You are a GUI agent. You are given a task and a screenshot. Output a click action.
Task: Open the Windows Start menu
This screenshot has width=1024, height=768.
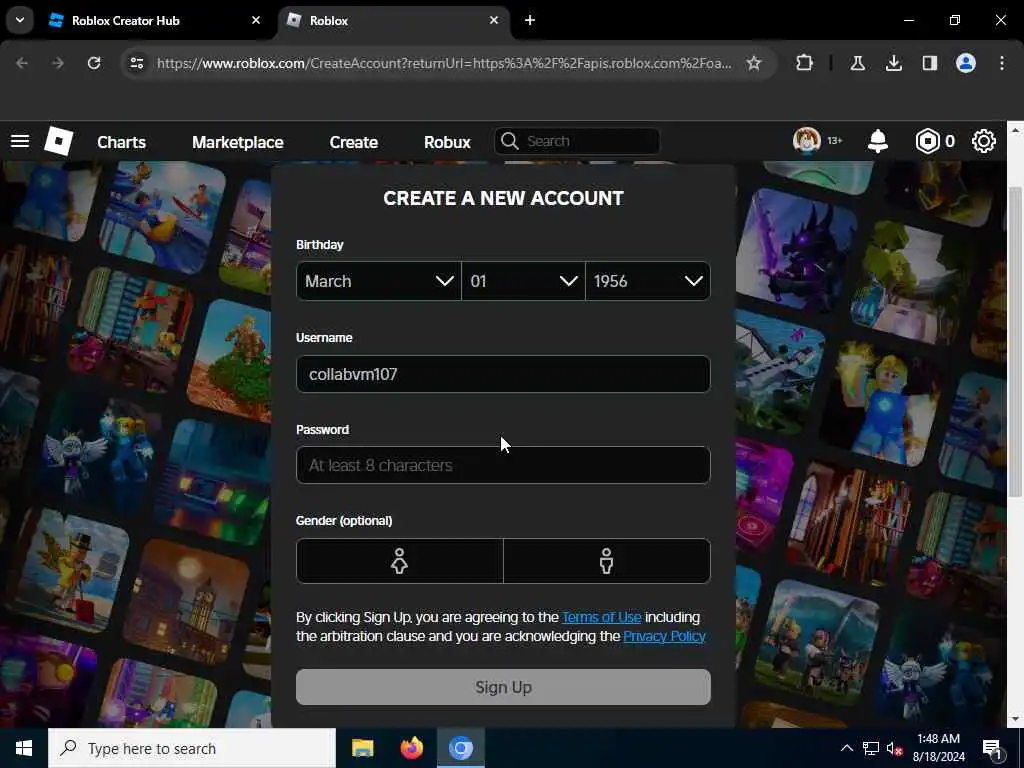pos(24,748)
